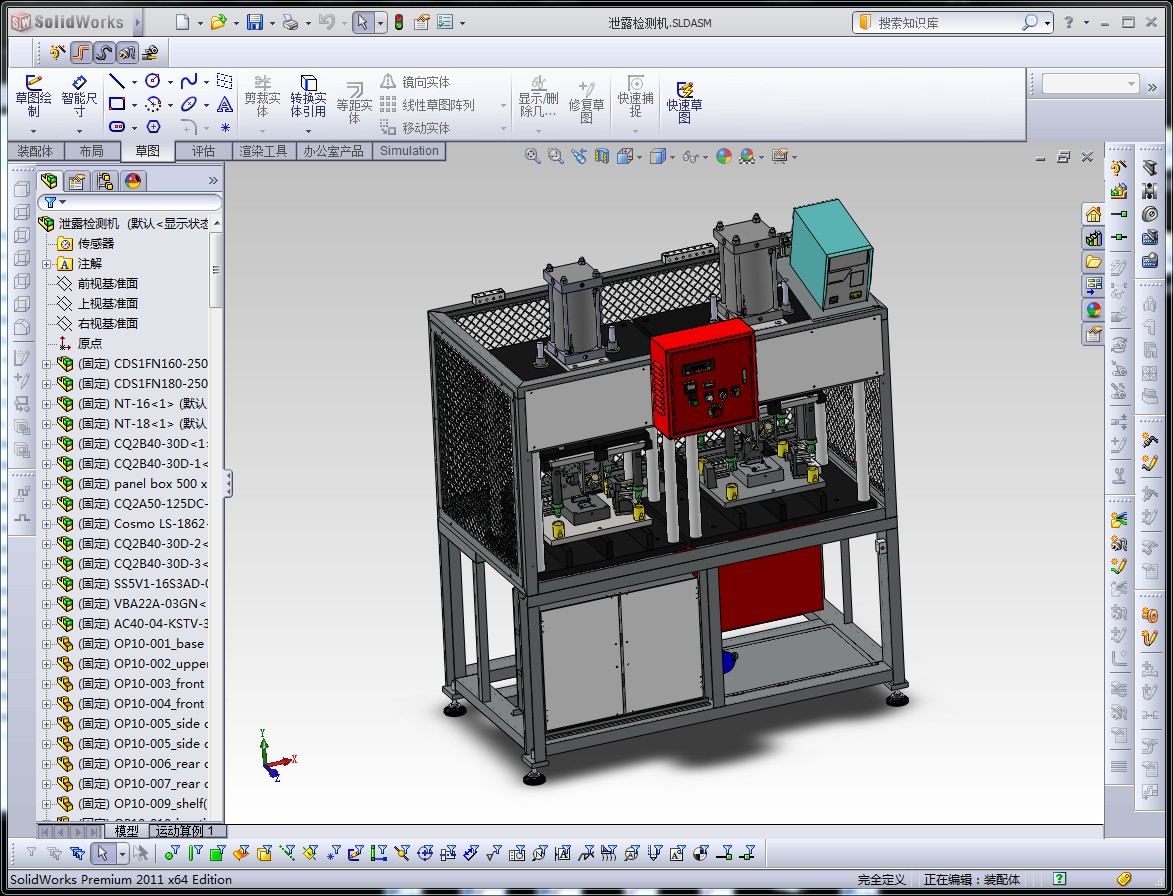Image resolution: width=1173 pixels, height=896 pixels.
Task: Click the tree filter funnel icon
Action: (50, 202)
